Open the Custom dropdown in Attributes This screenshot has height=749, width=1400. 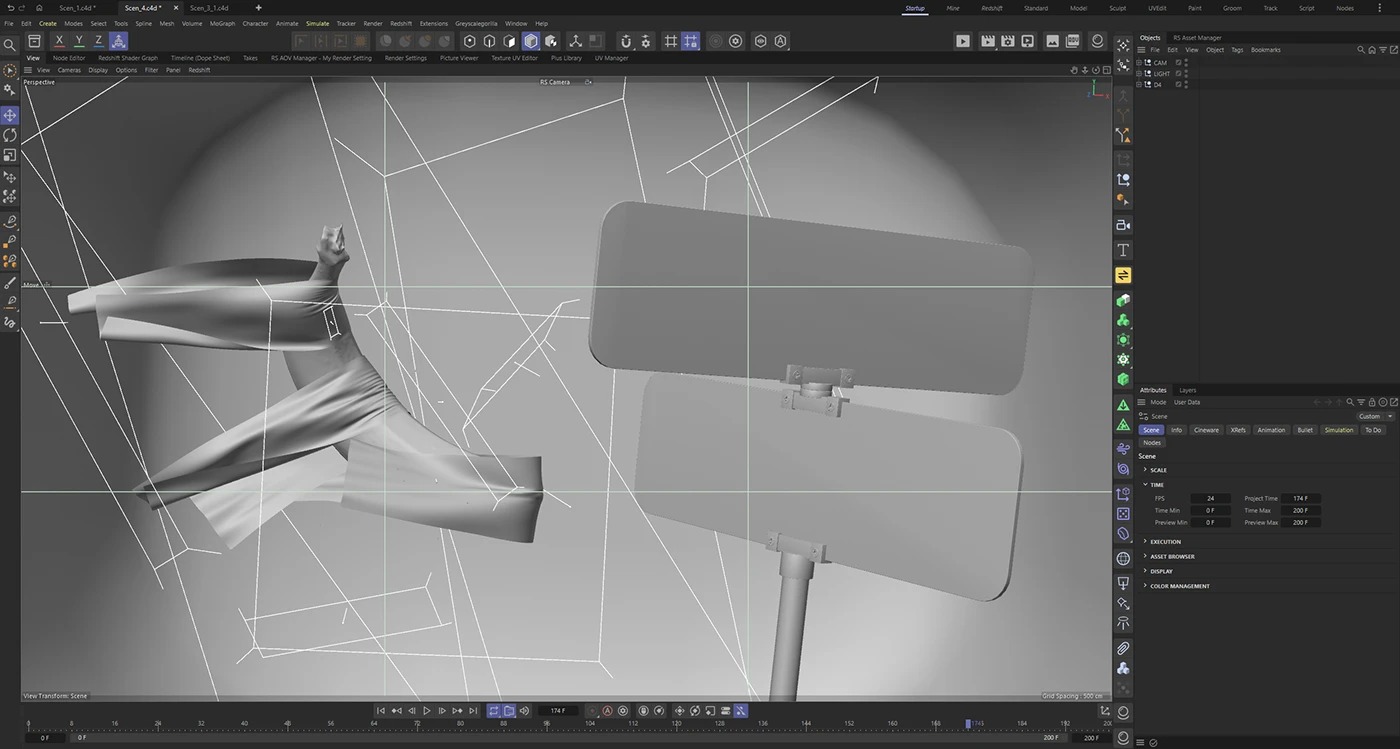pos(1375,416)
